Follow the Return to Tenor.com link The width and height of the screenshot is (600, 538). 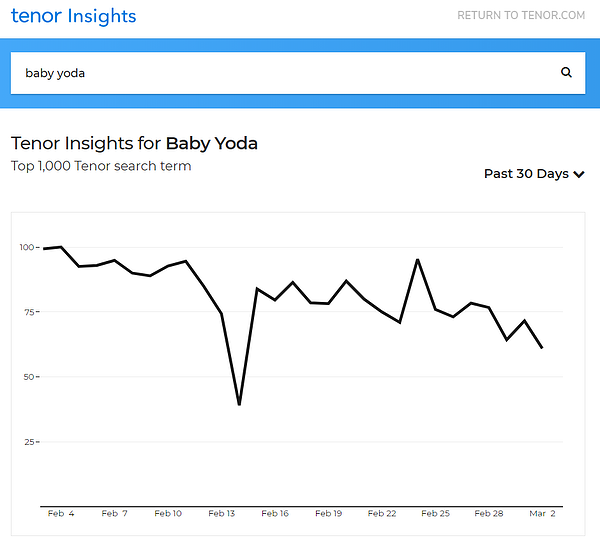520,16
